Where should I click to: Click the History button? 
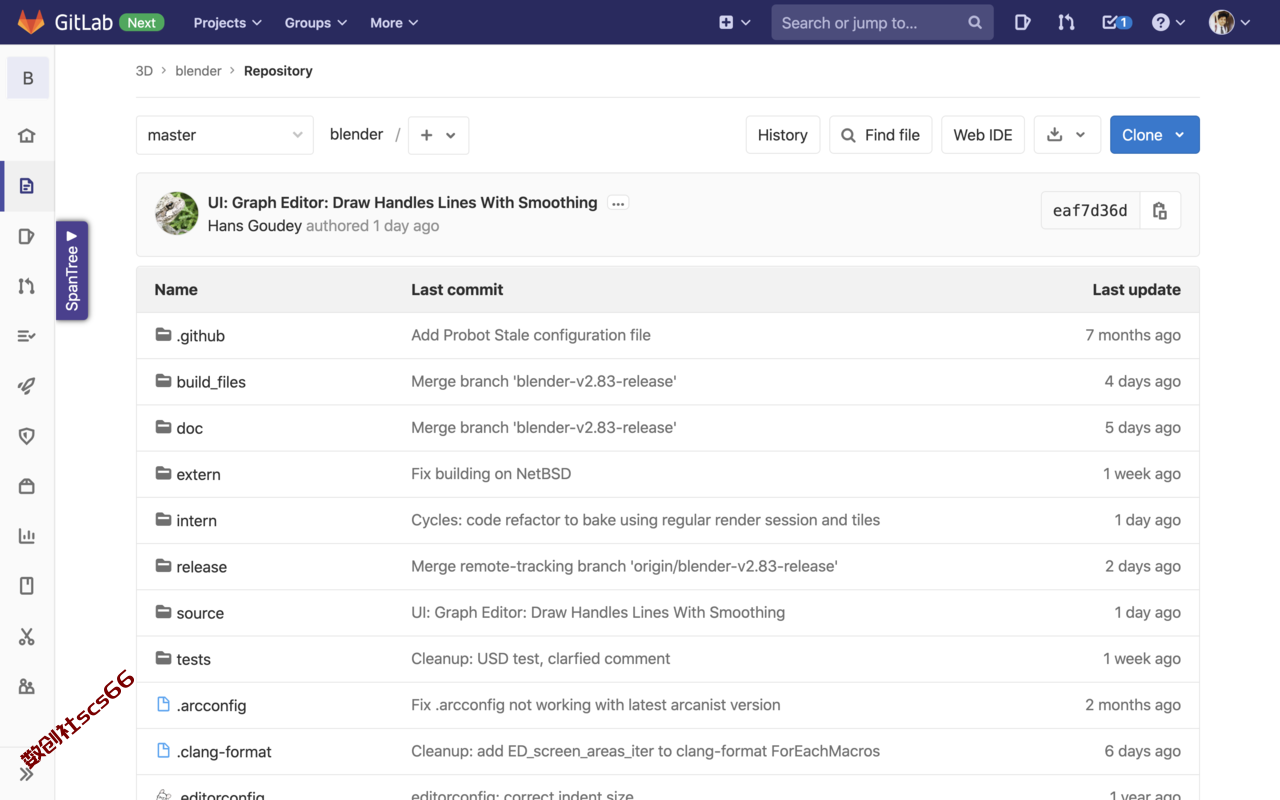783,135
